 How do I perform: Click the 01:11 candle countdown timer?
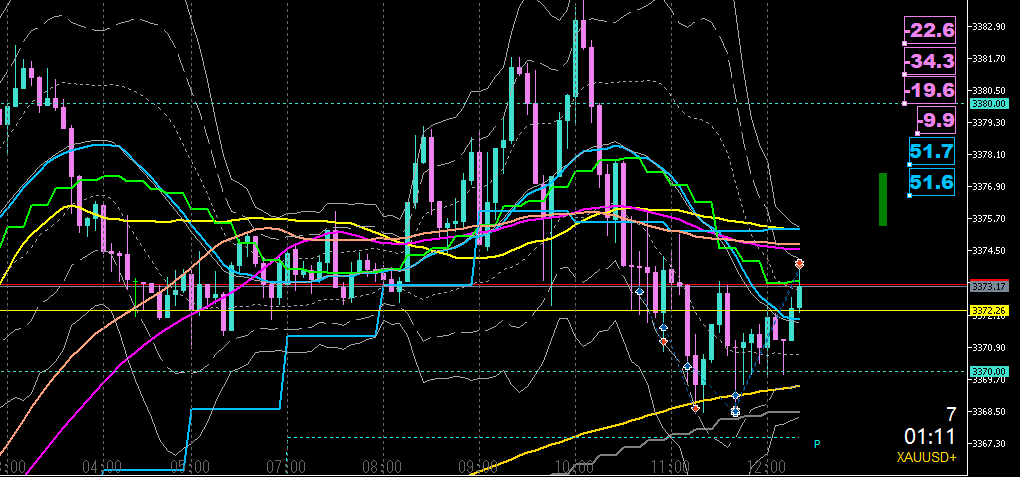[930, 435]
